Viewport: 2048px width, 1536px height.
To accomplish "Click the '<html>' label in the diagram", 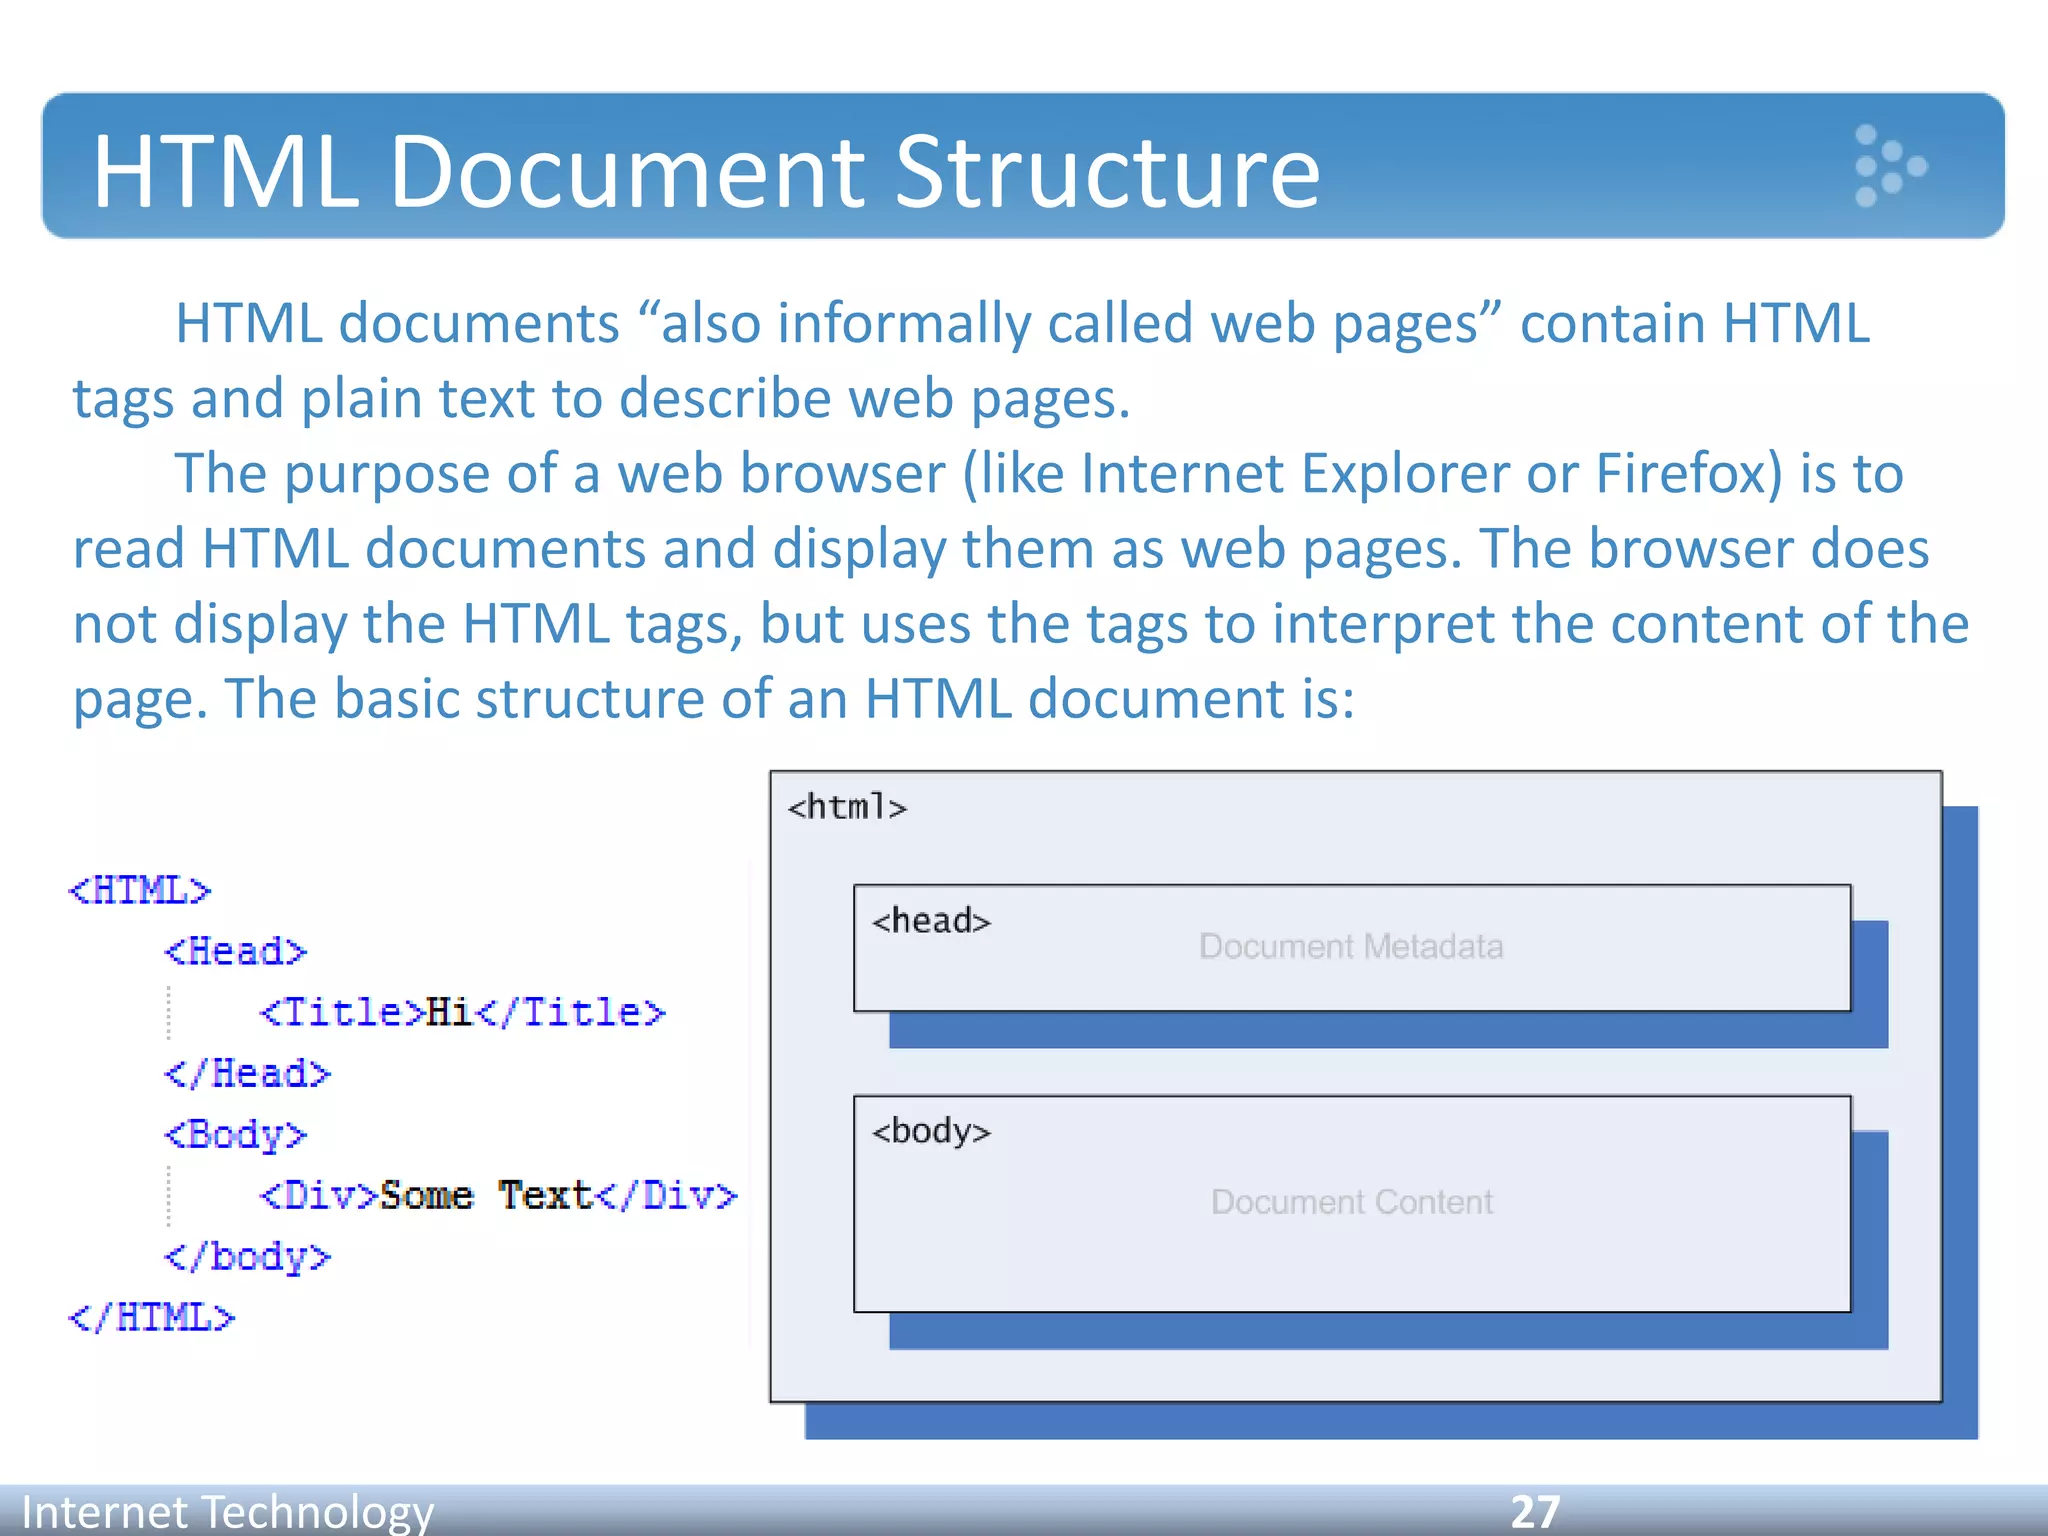I will tap(848, 806).
